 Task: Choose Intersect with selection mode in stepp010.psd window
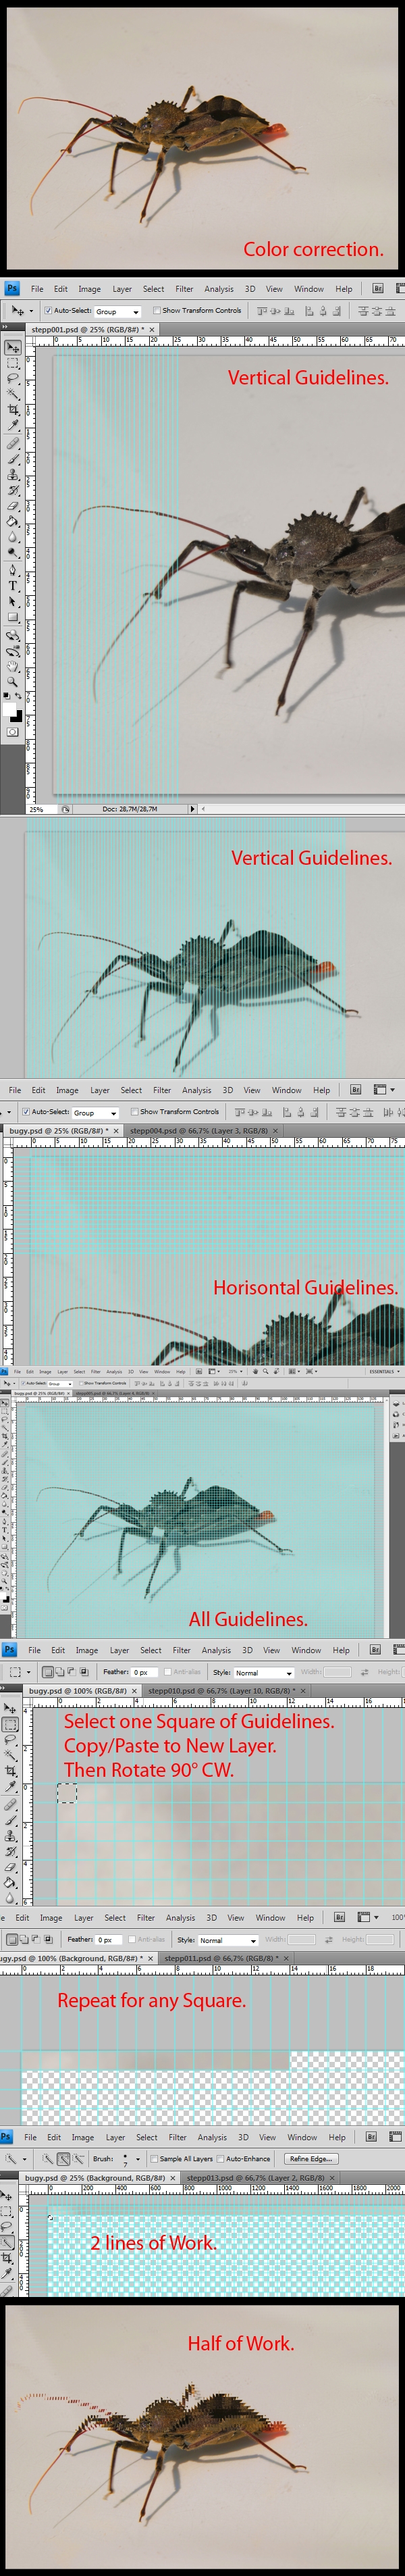(84, 1672)
